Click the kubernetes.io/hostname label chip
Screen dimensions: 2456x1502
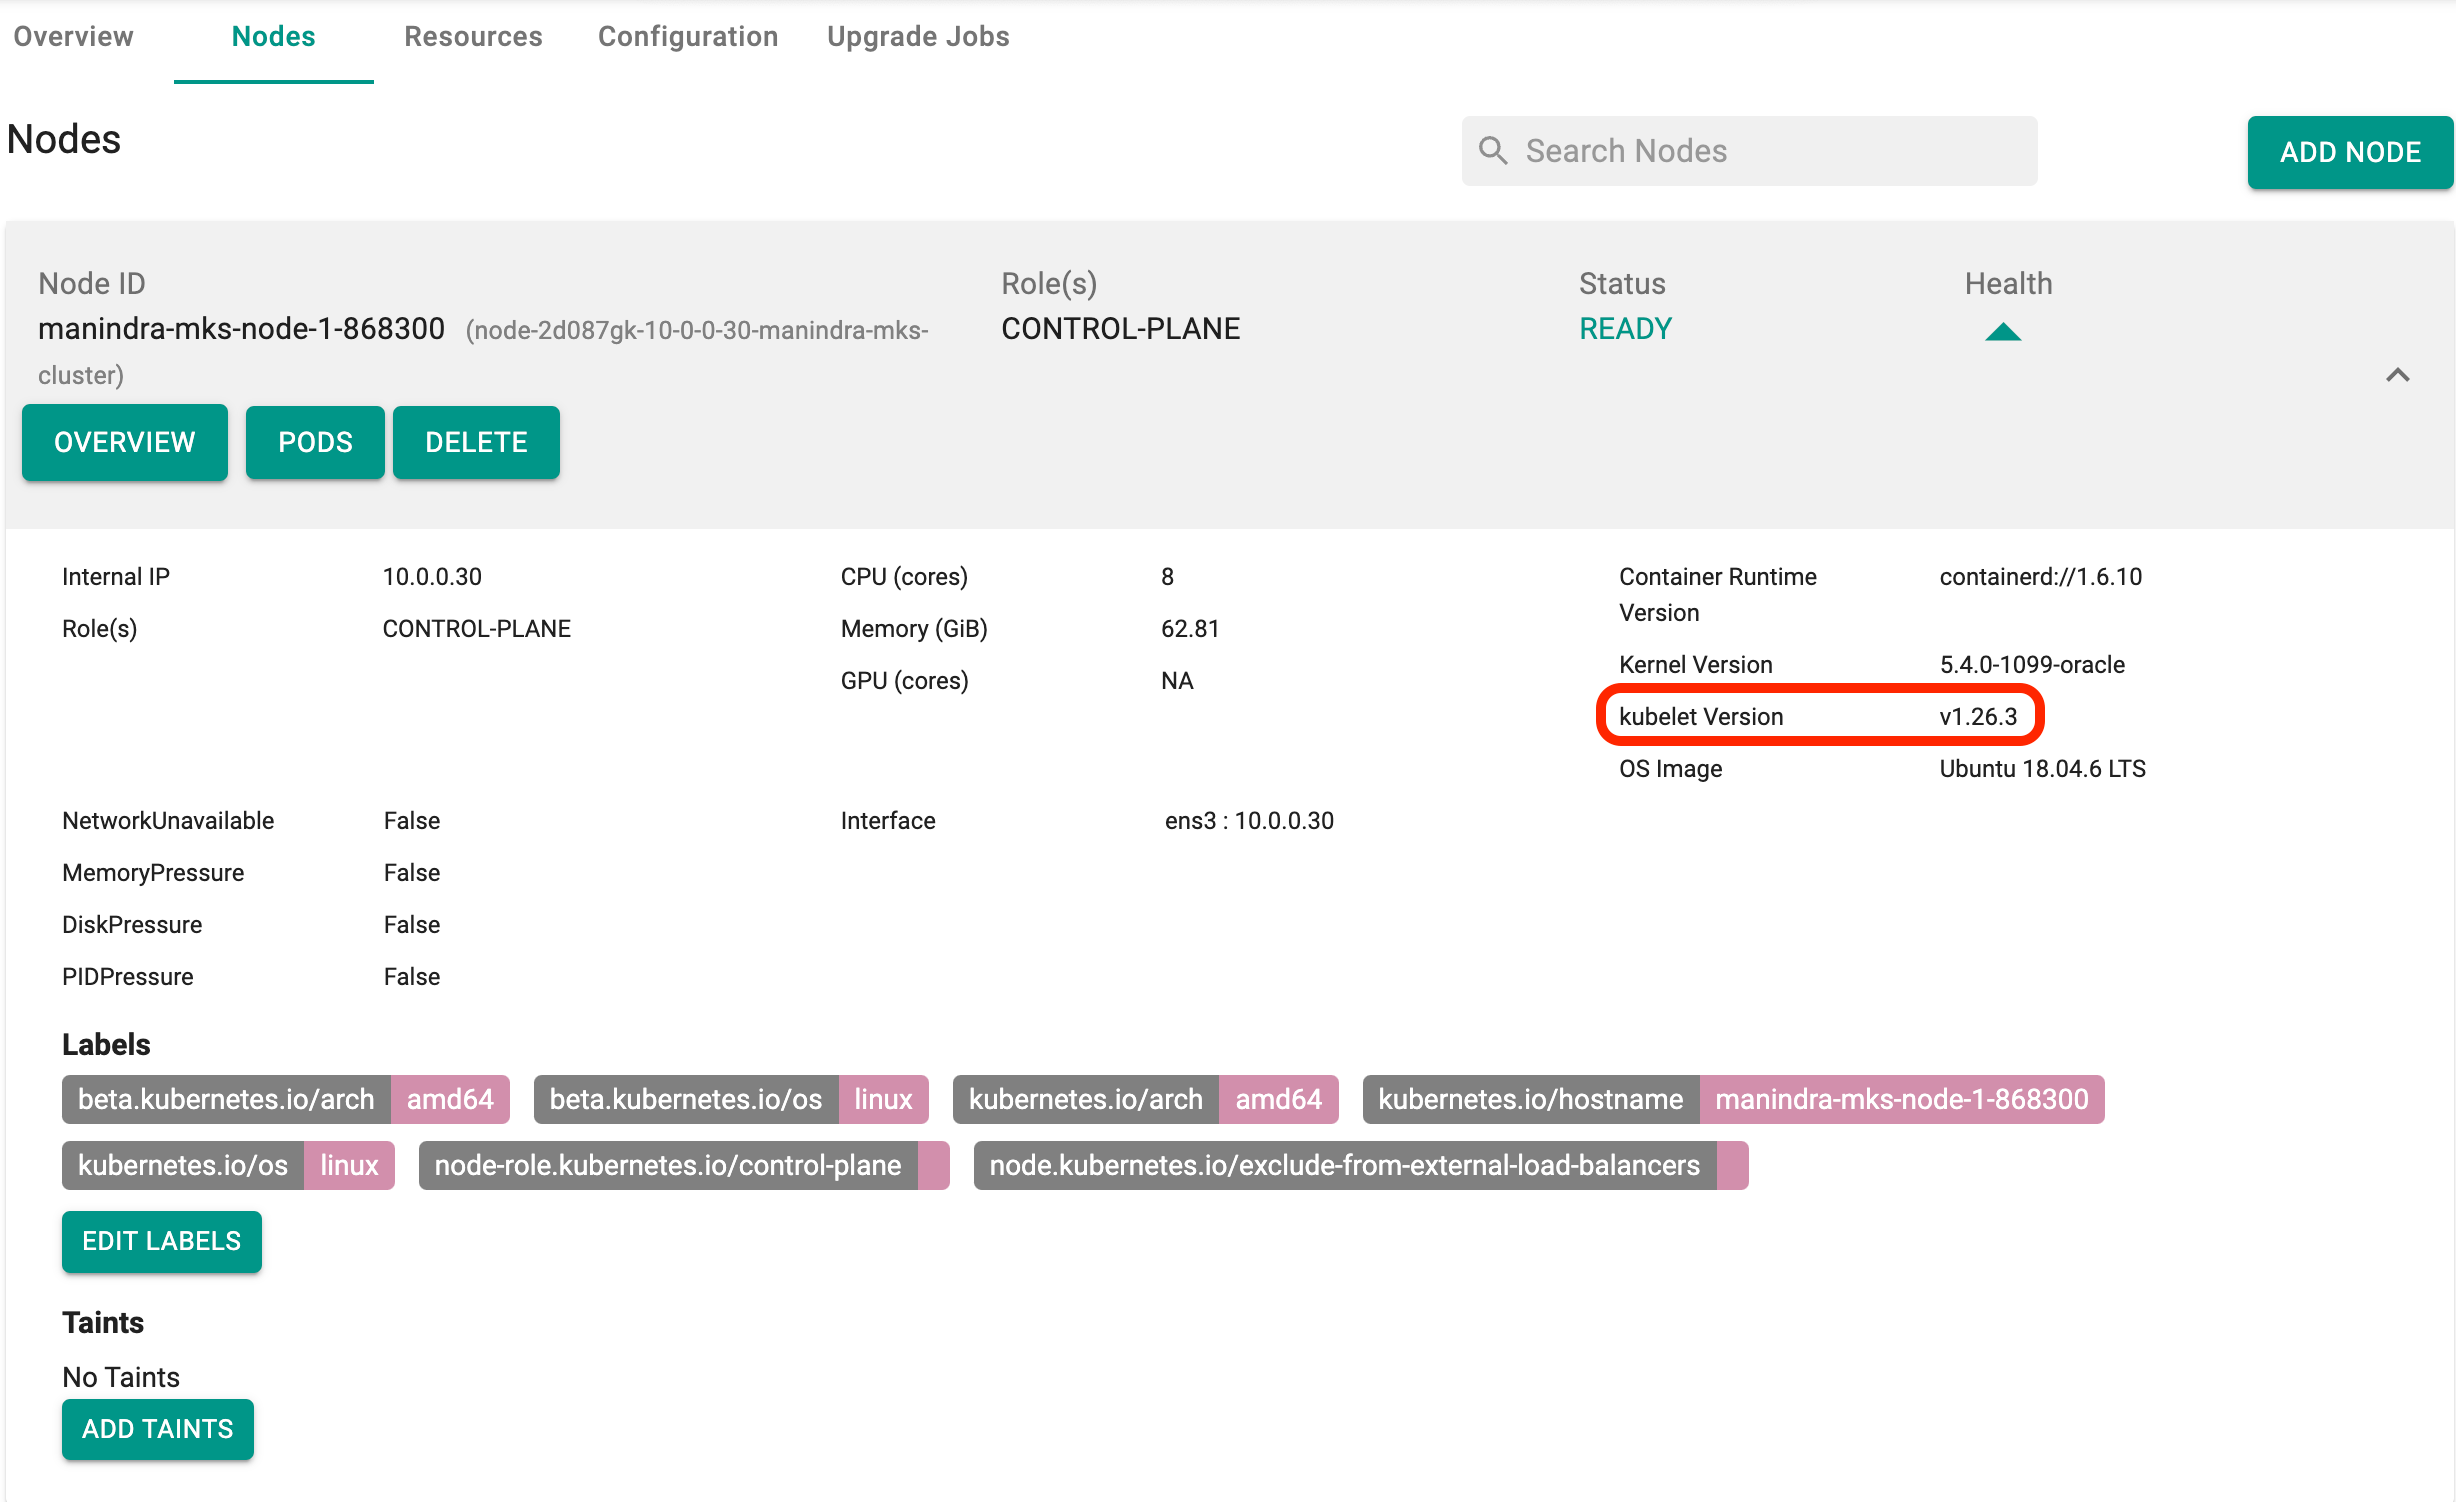(x=1733, y=1099)
